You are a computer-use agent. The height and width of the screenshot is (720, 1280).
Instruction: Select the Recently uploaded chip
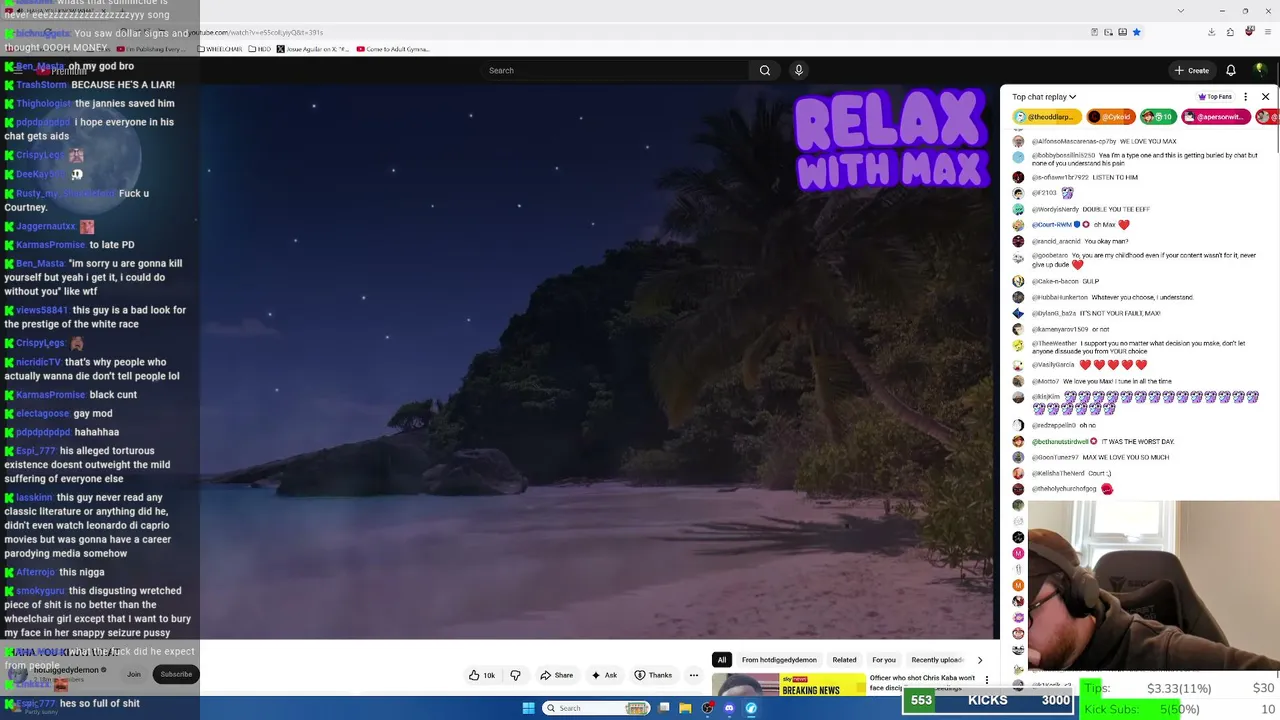click(x=937, y=660)
